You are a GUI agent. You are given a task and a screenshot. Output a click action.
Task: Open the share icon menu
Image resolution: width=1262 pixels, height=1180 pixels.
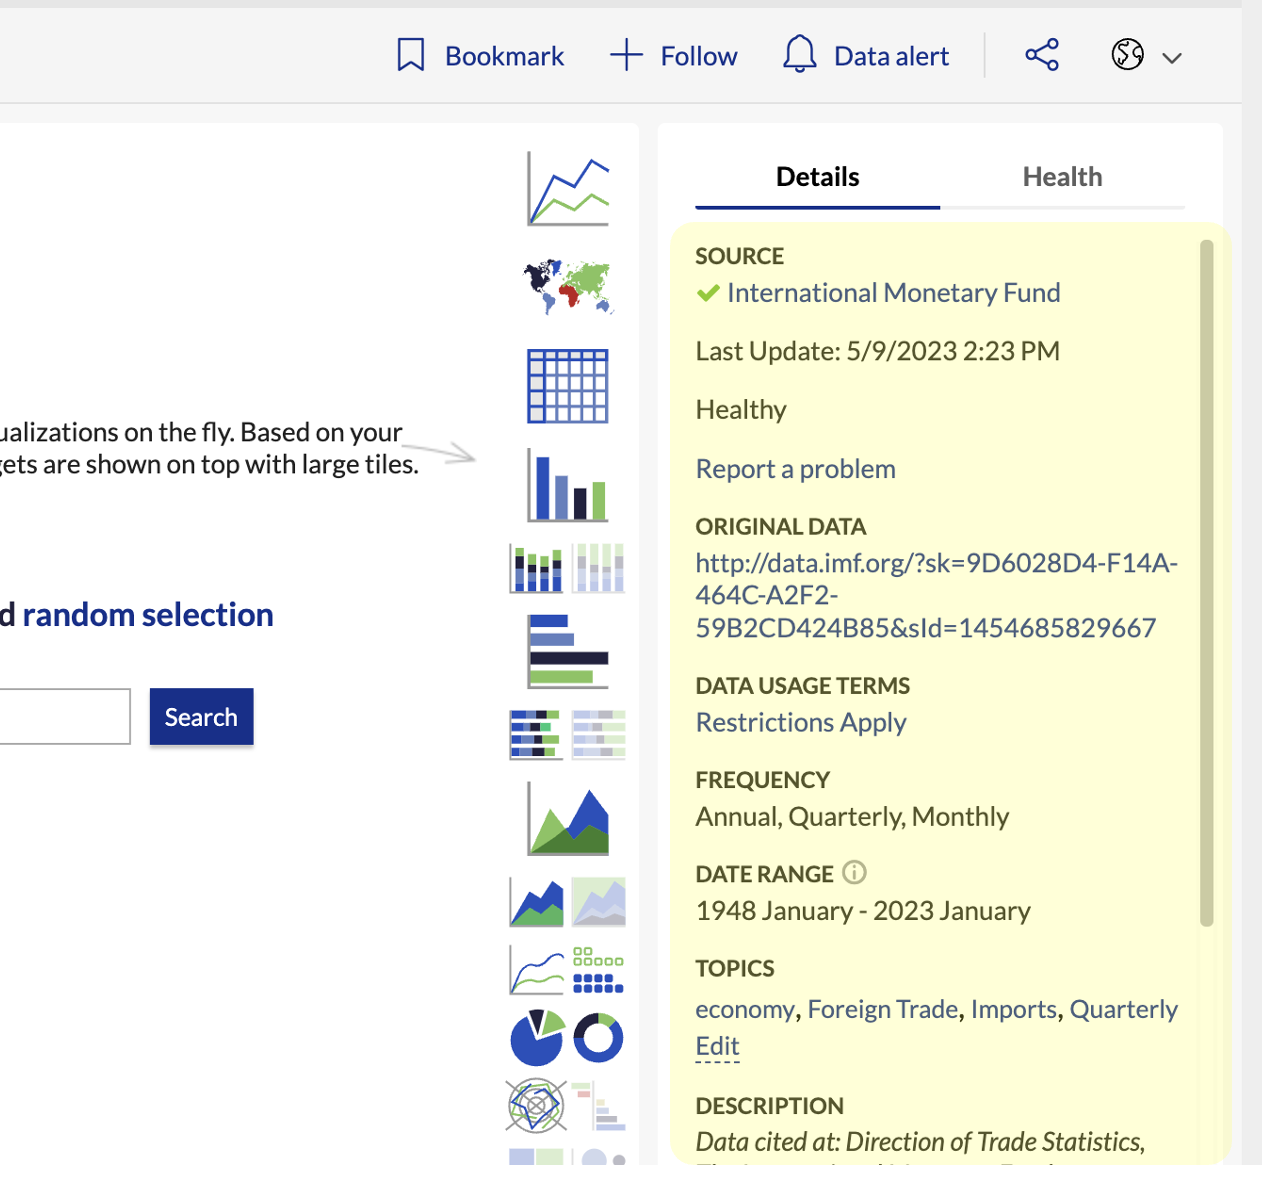(1042, 54)
